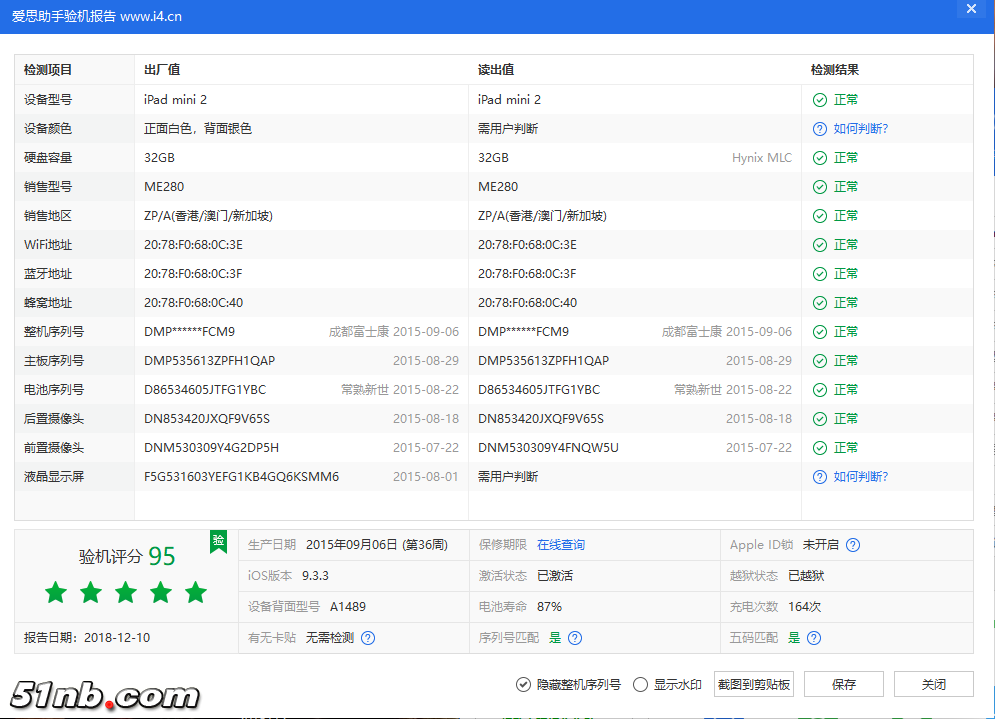This screenshot has height=719, width=995.
Task: Open 如何判断 link for 液晶显示屏
Action: (x=861, y=477)
